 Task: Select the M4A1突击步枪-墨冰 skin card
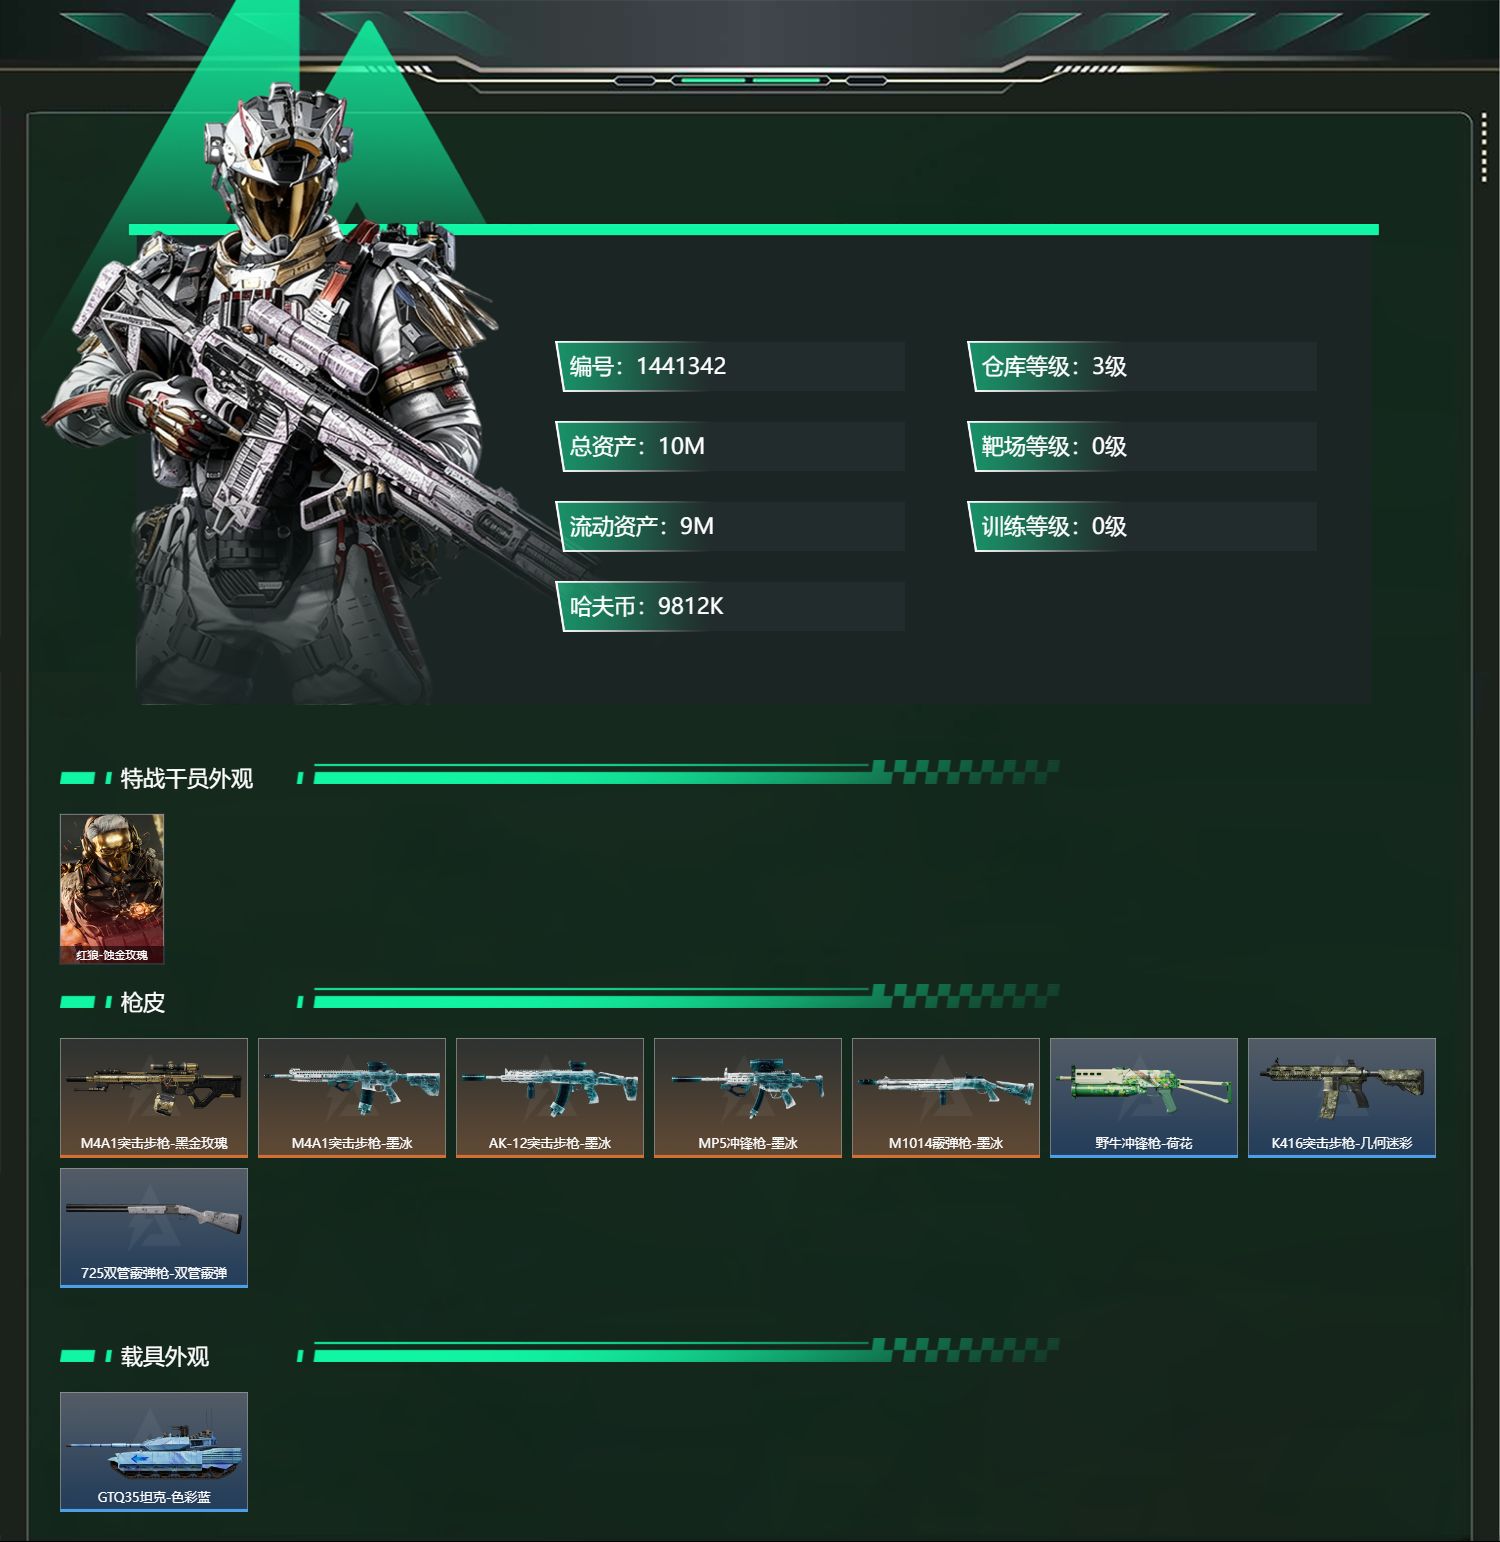(x=352, y=1098)
